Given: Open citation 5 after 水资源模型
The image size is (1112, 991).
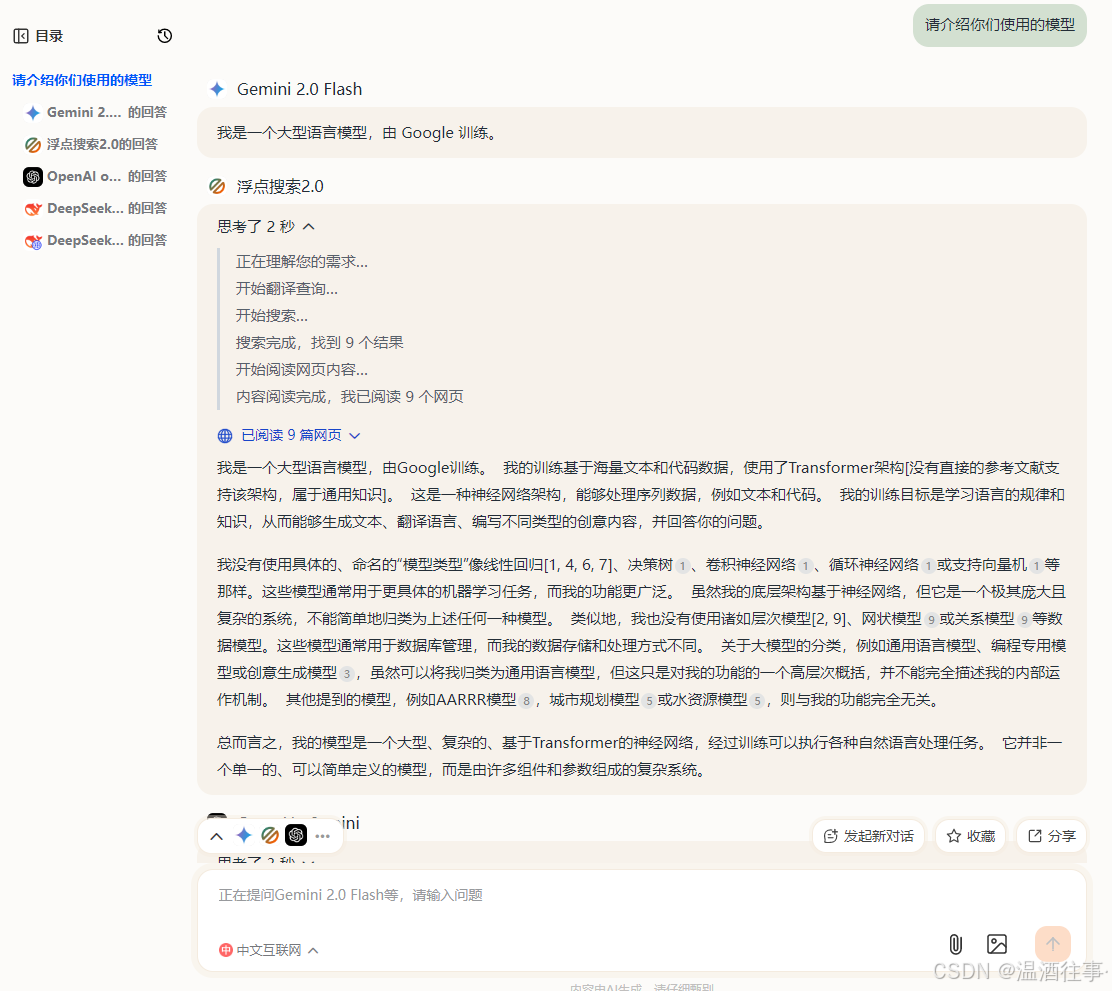Looking at the screenshot, I should tap(757, 701).
